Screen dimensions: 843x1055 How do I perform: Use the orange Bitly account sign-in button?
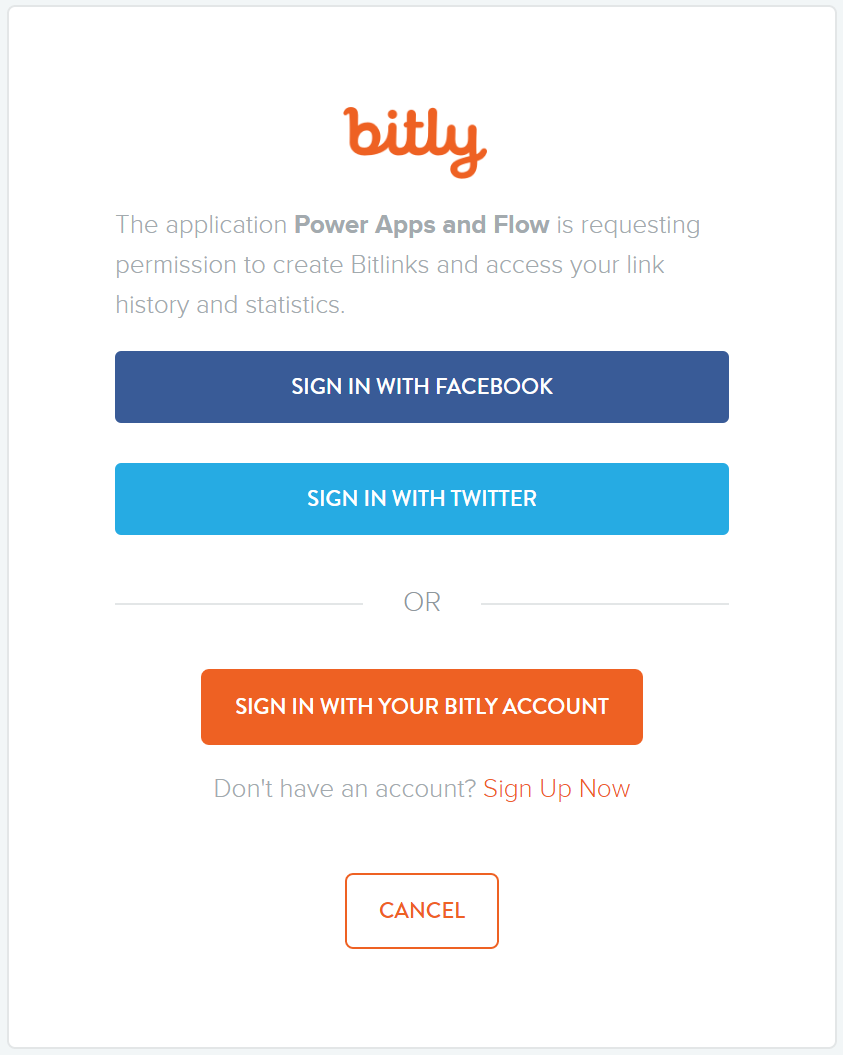421,706
